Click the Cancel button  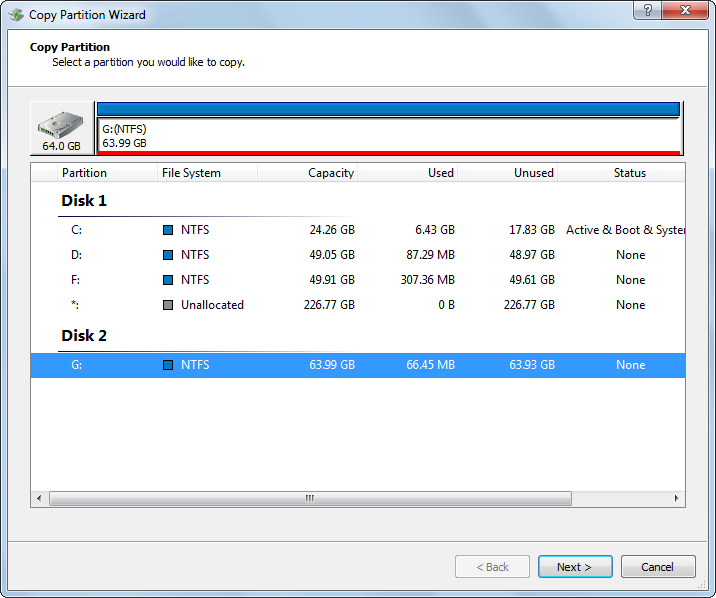(x=658, y=567)
